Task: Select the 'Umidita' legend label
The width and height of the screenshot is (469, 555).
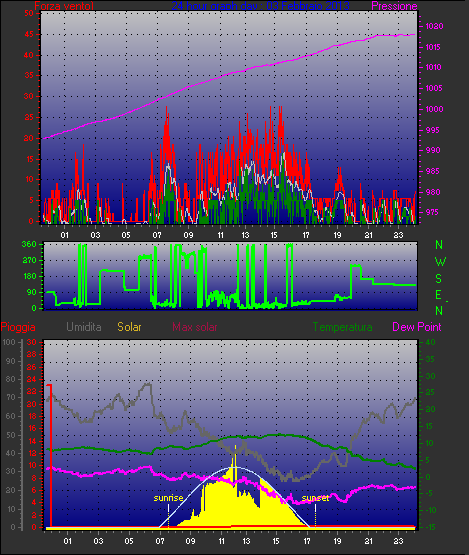Action: 84,327
